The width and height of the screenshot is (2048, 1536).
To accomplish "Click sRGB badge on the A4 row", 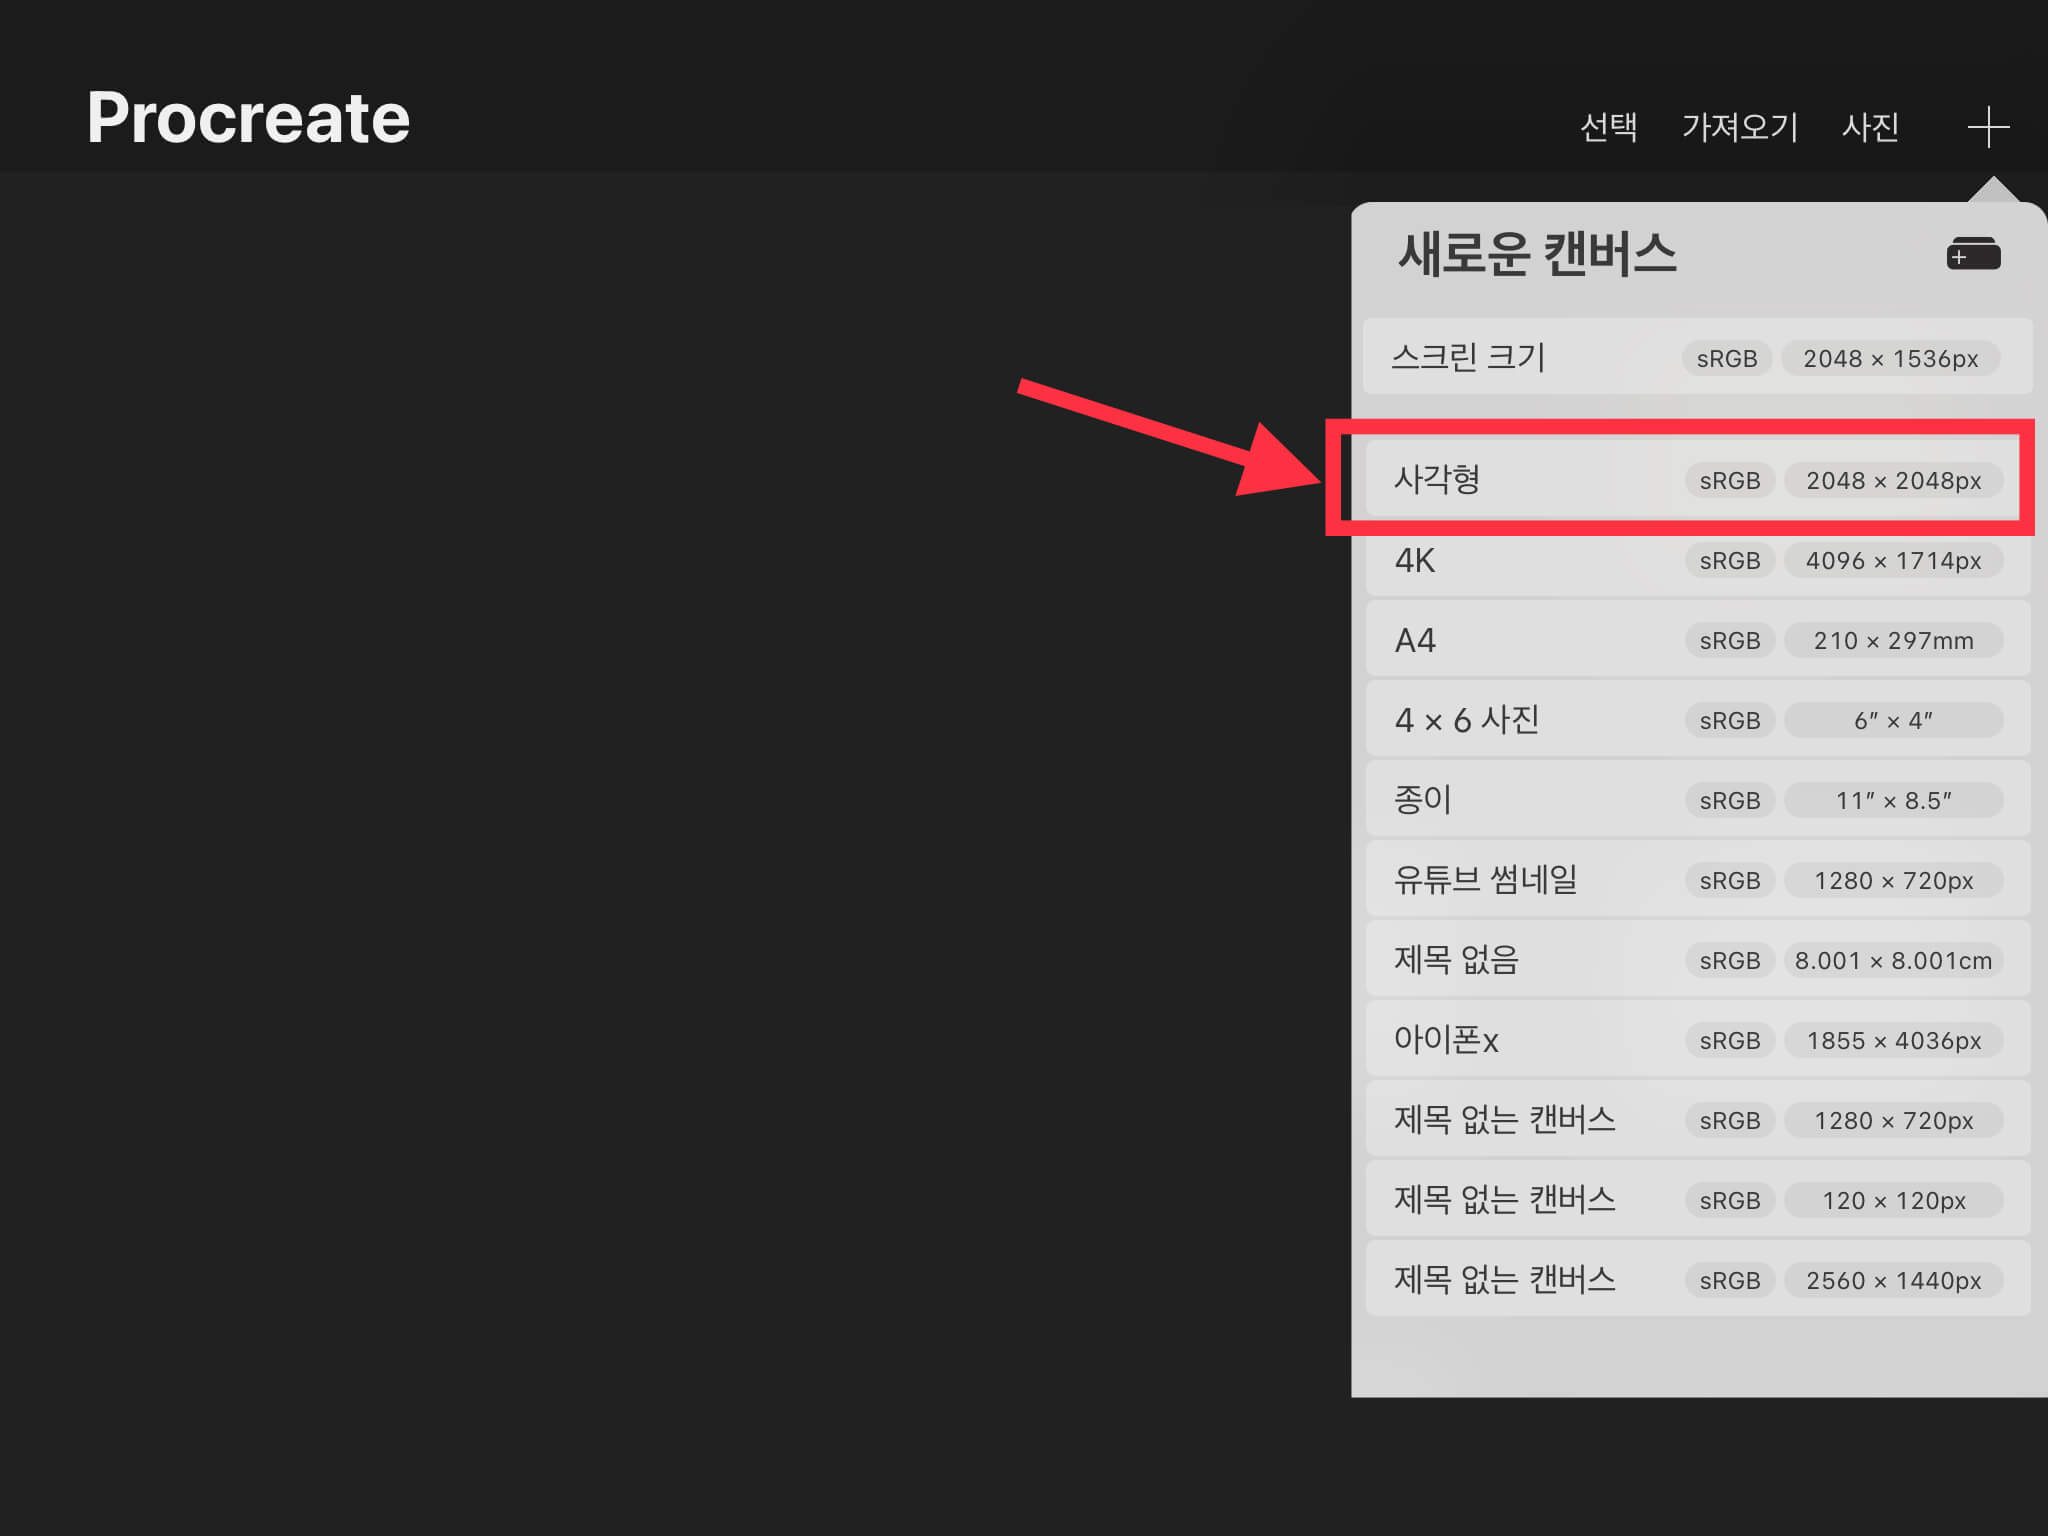I will point(1729,640).
